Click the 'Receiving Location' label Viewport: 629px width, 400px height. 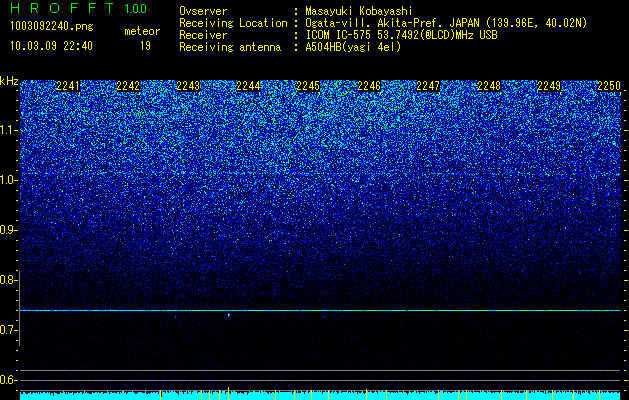[x=233, y=23]
